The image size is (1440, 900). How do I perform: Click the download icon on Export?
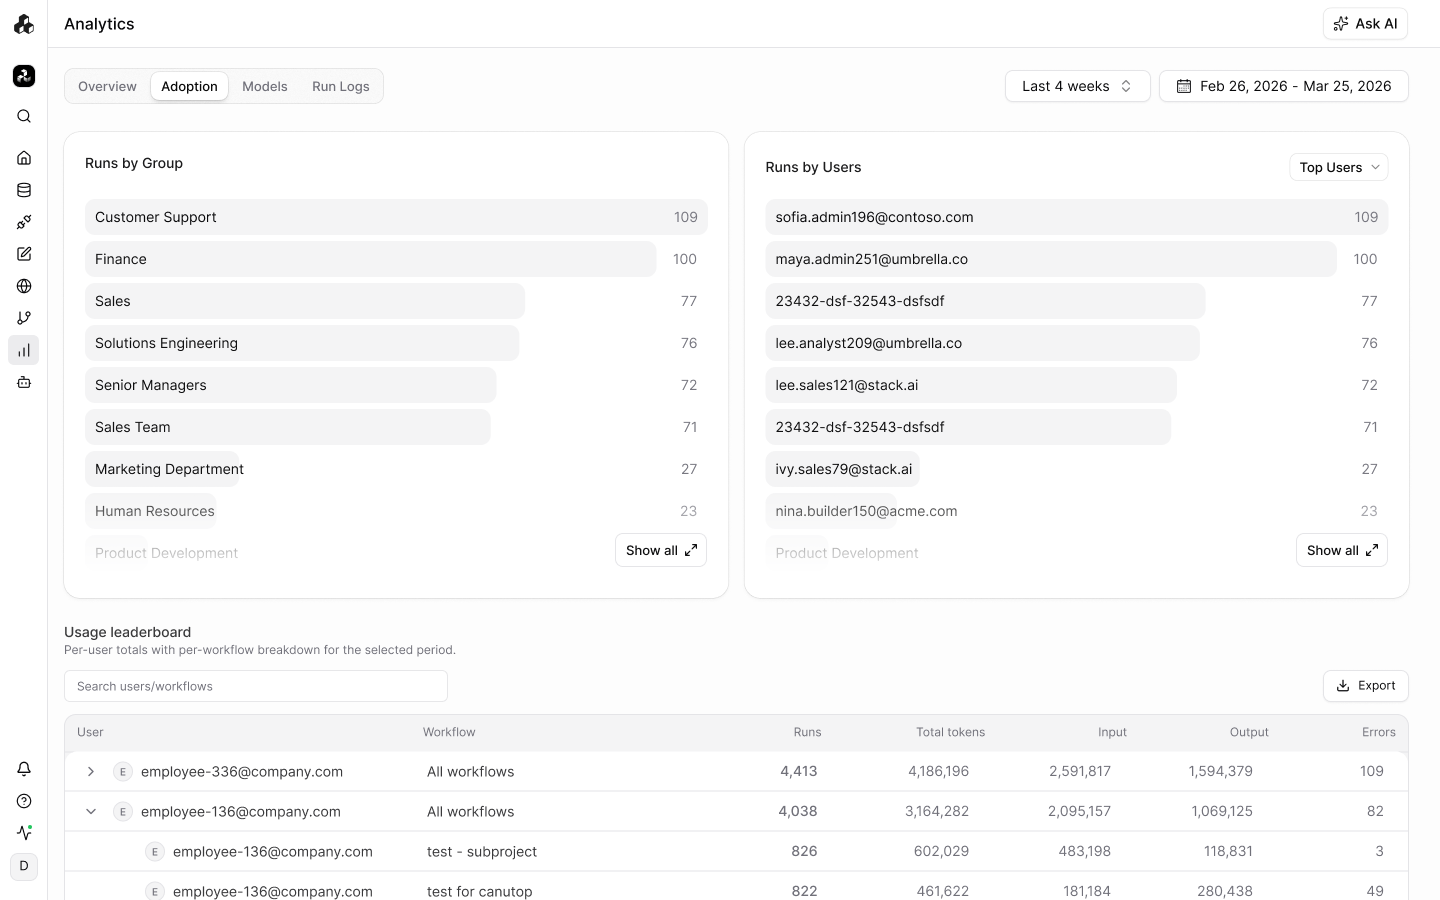(1343, 686)
